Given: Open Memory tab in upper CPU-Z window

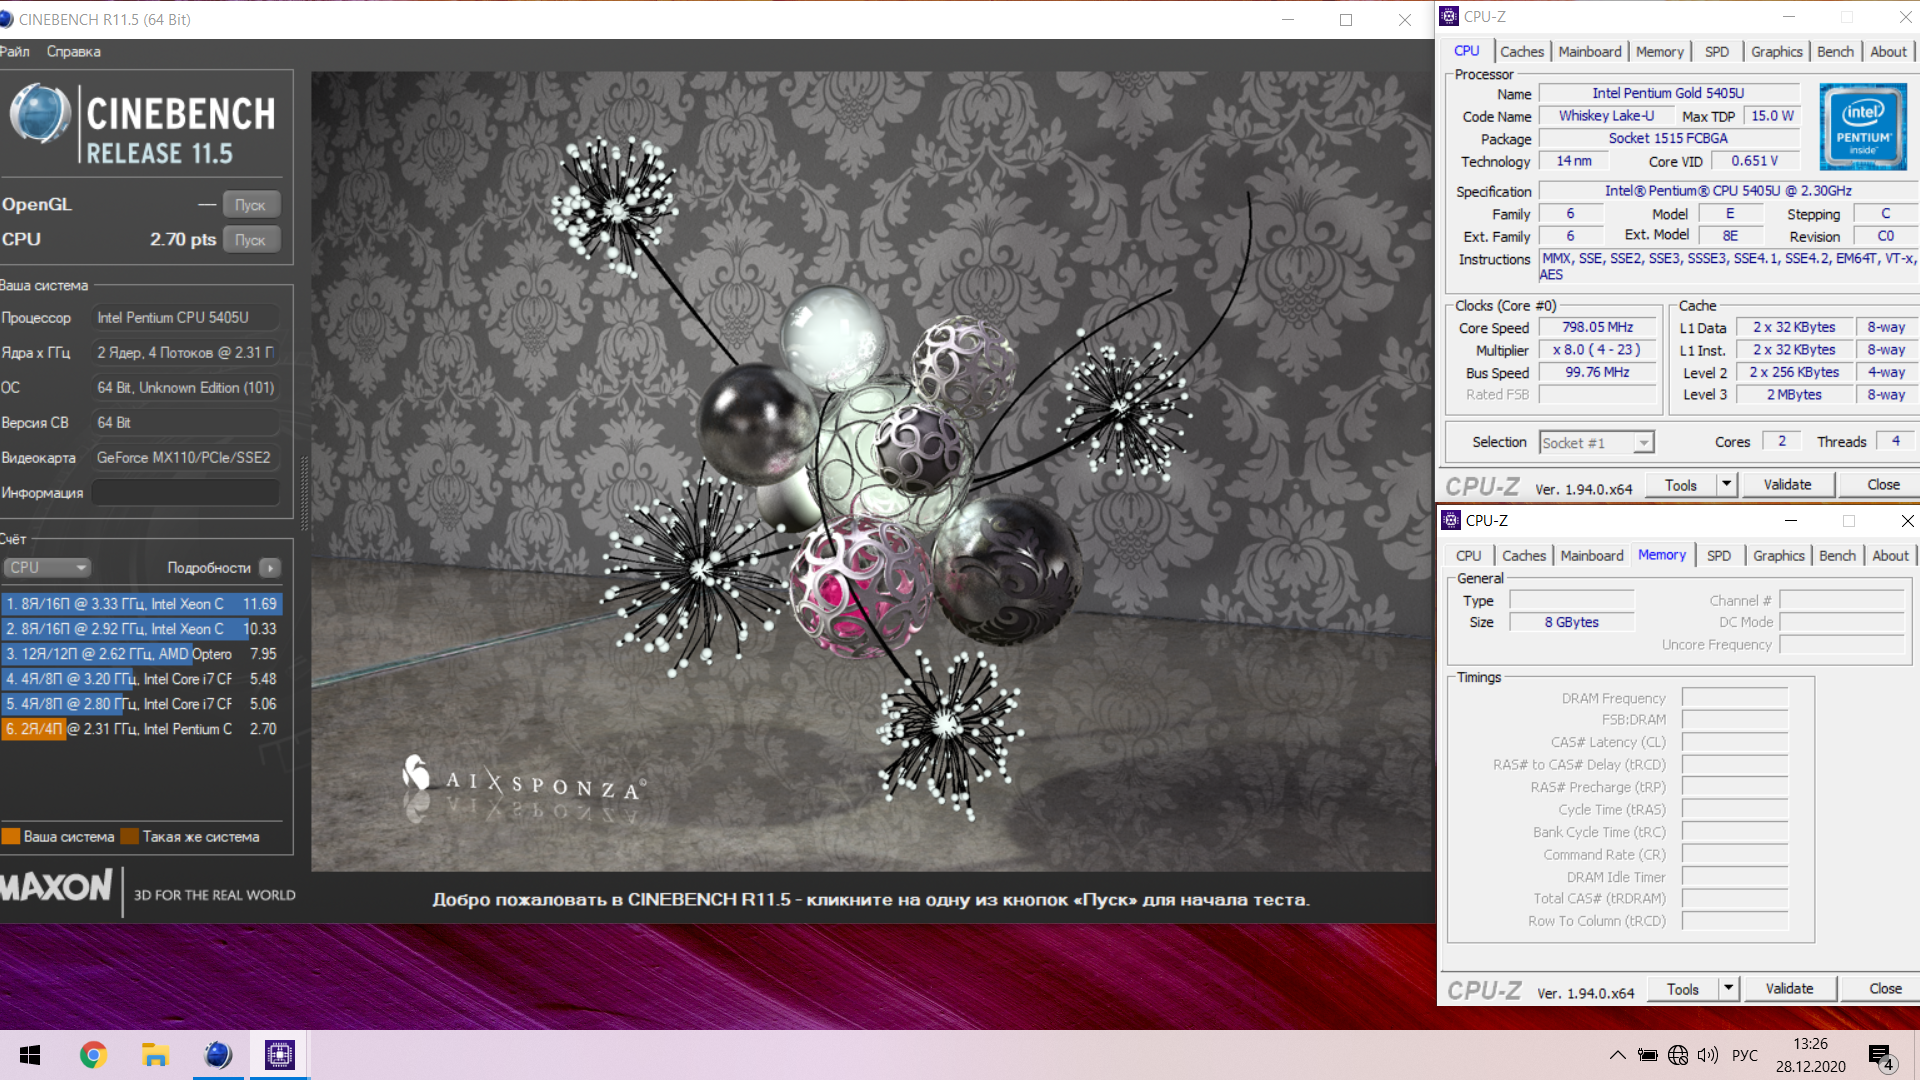Looking at the screenshot, I should 1660,52.
